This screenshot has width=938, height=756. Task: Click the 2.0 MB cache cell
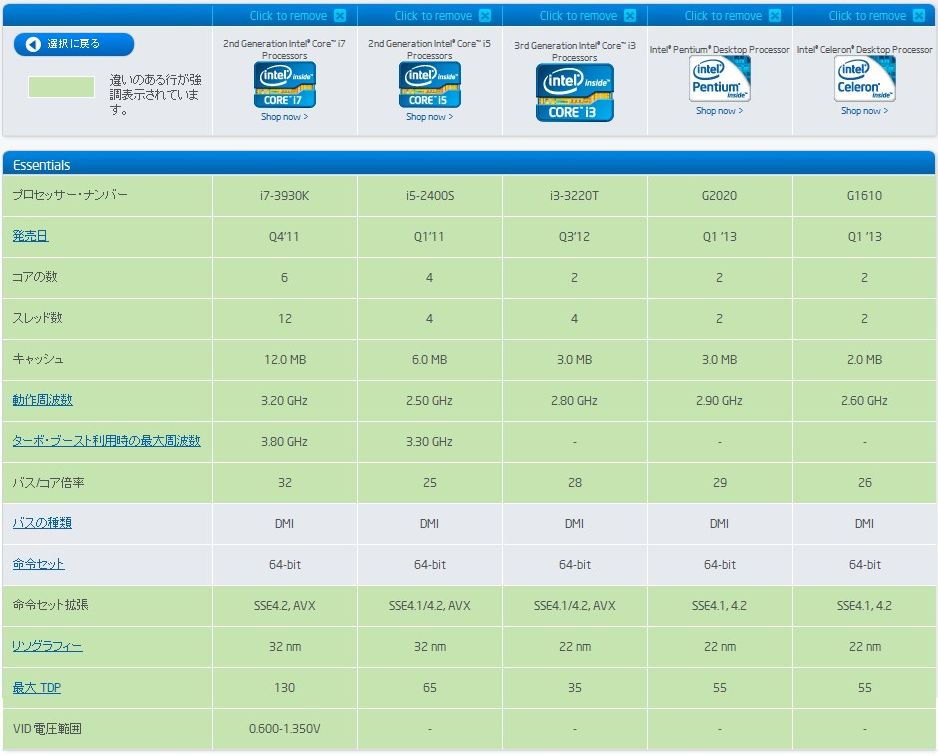point(864,359)
